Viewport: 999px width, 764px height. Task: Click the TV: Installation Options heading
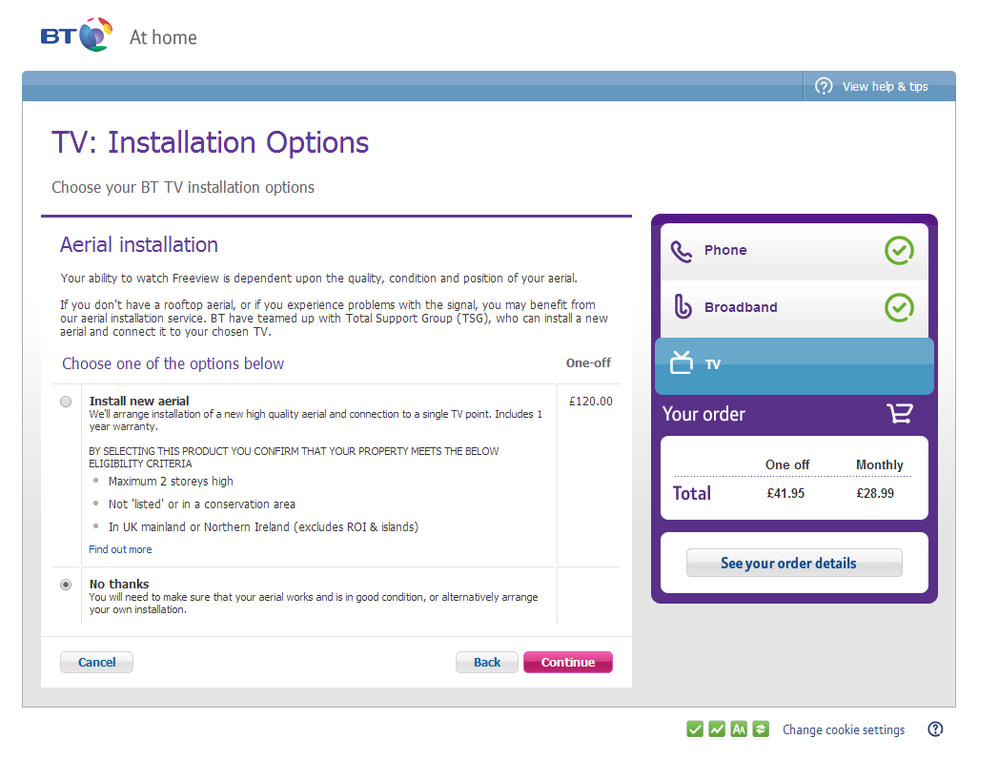(210, 143)
